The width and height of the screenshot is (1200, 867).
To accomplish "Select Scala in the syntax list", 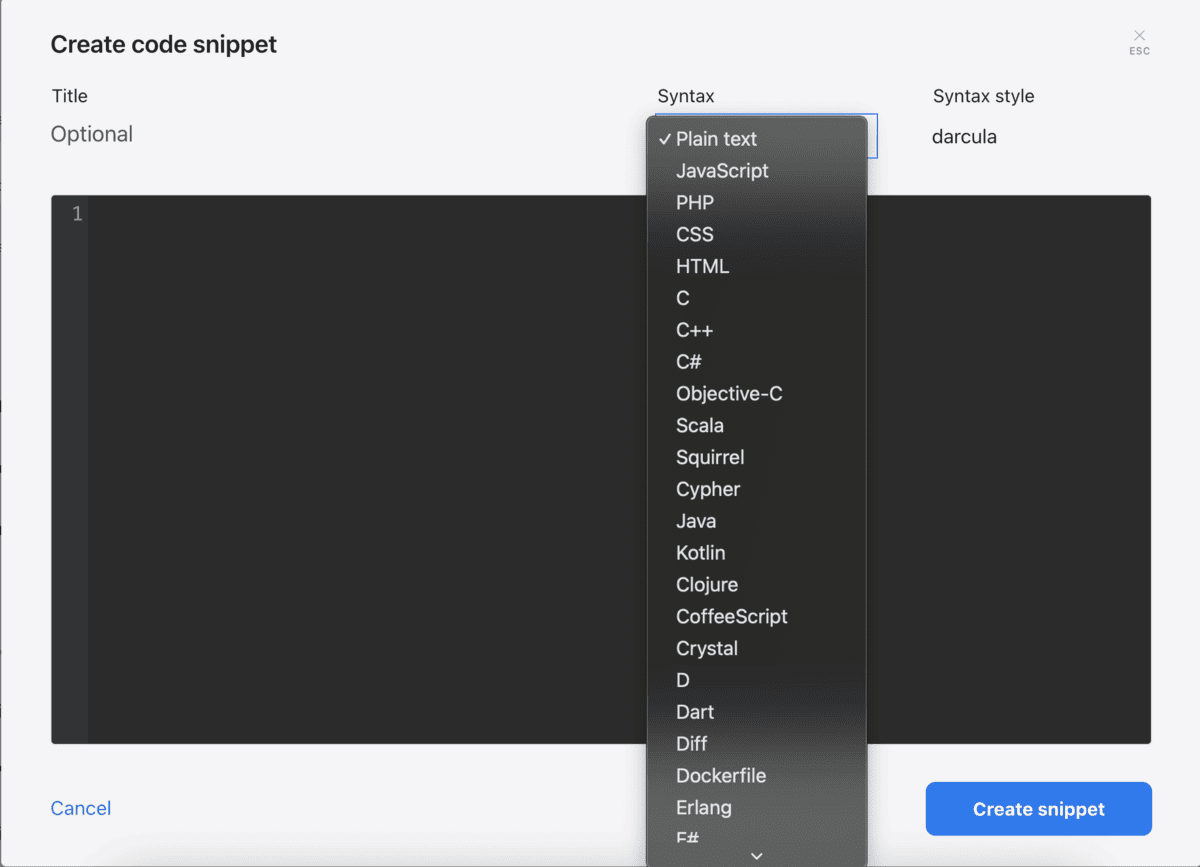I will 699,425.
